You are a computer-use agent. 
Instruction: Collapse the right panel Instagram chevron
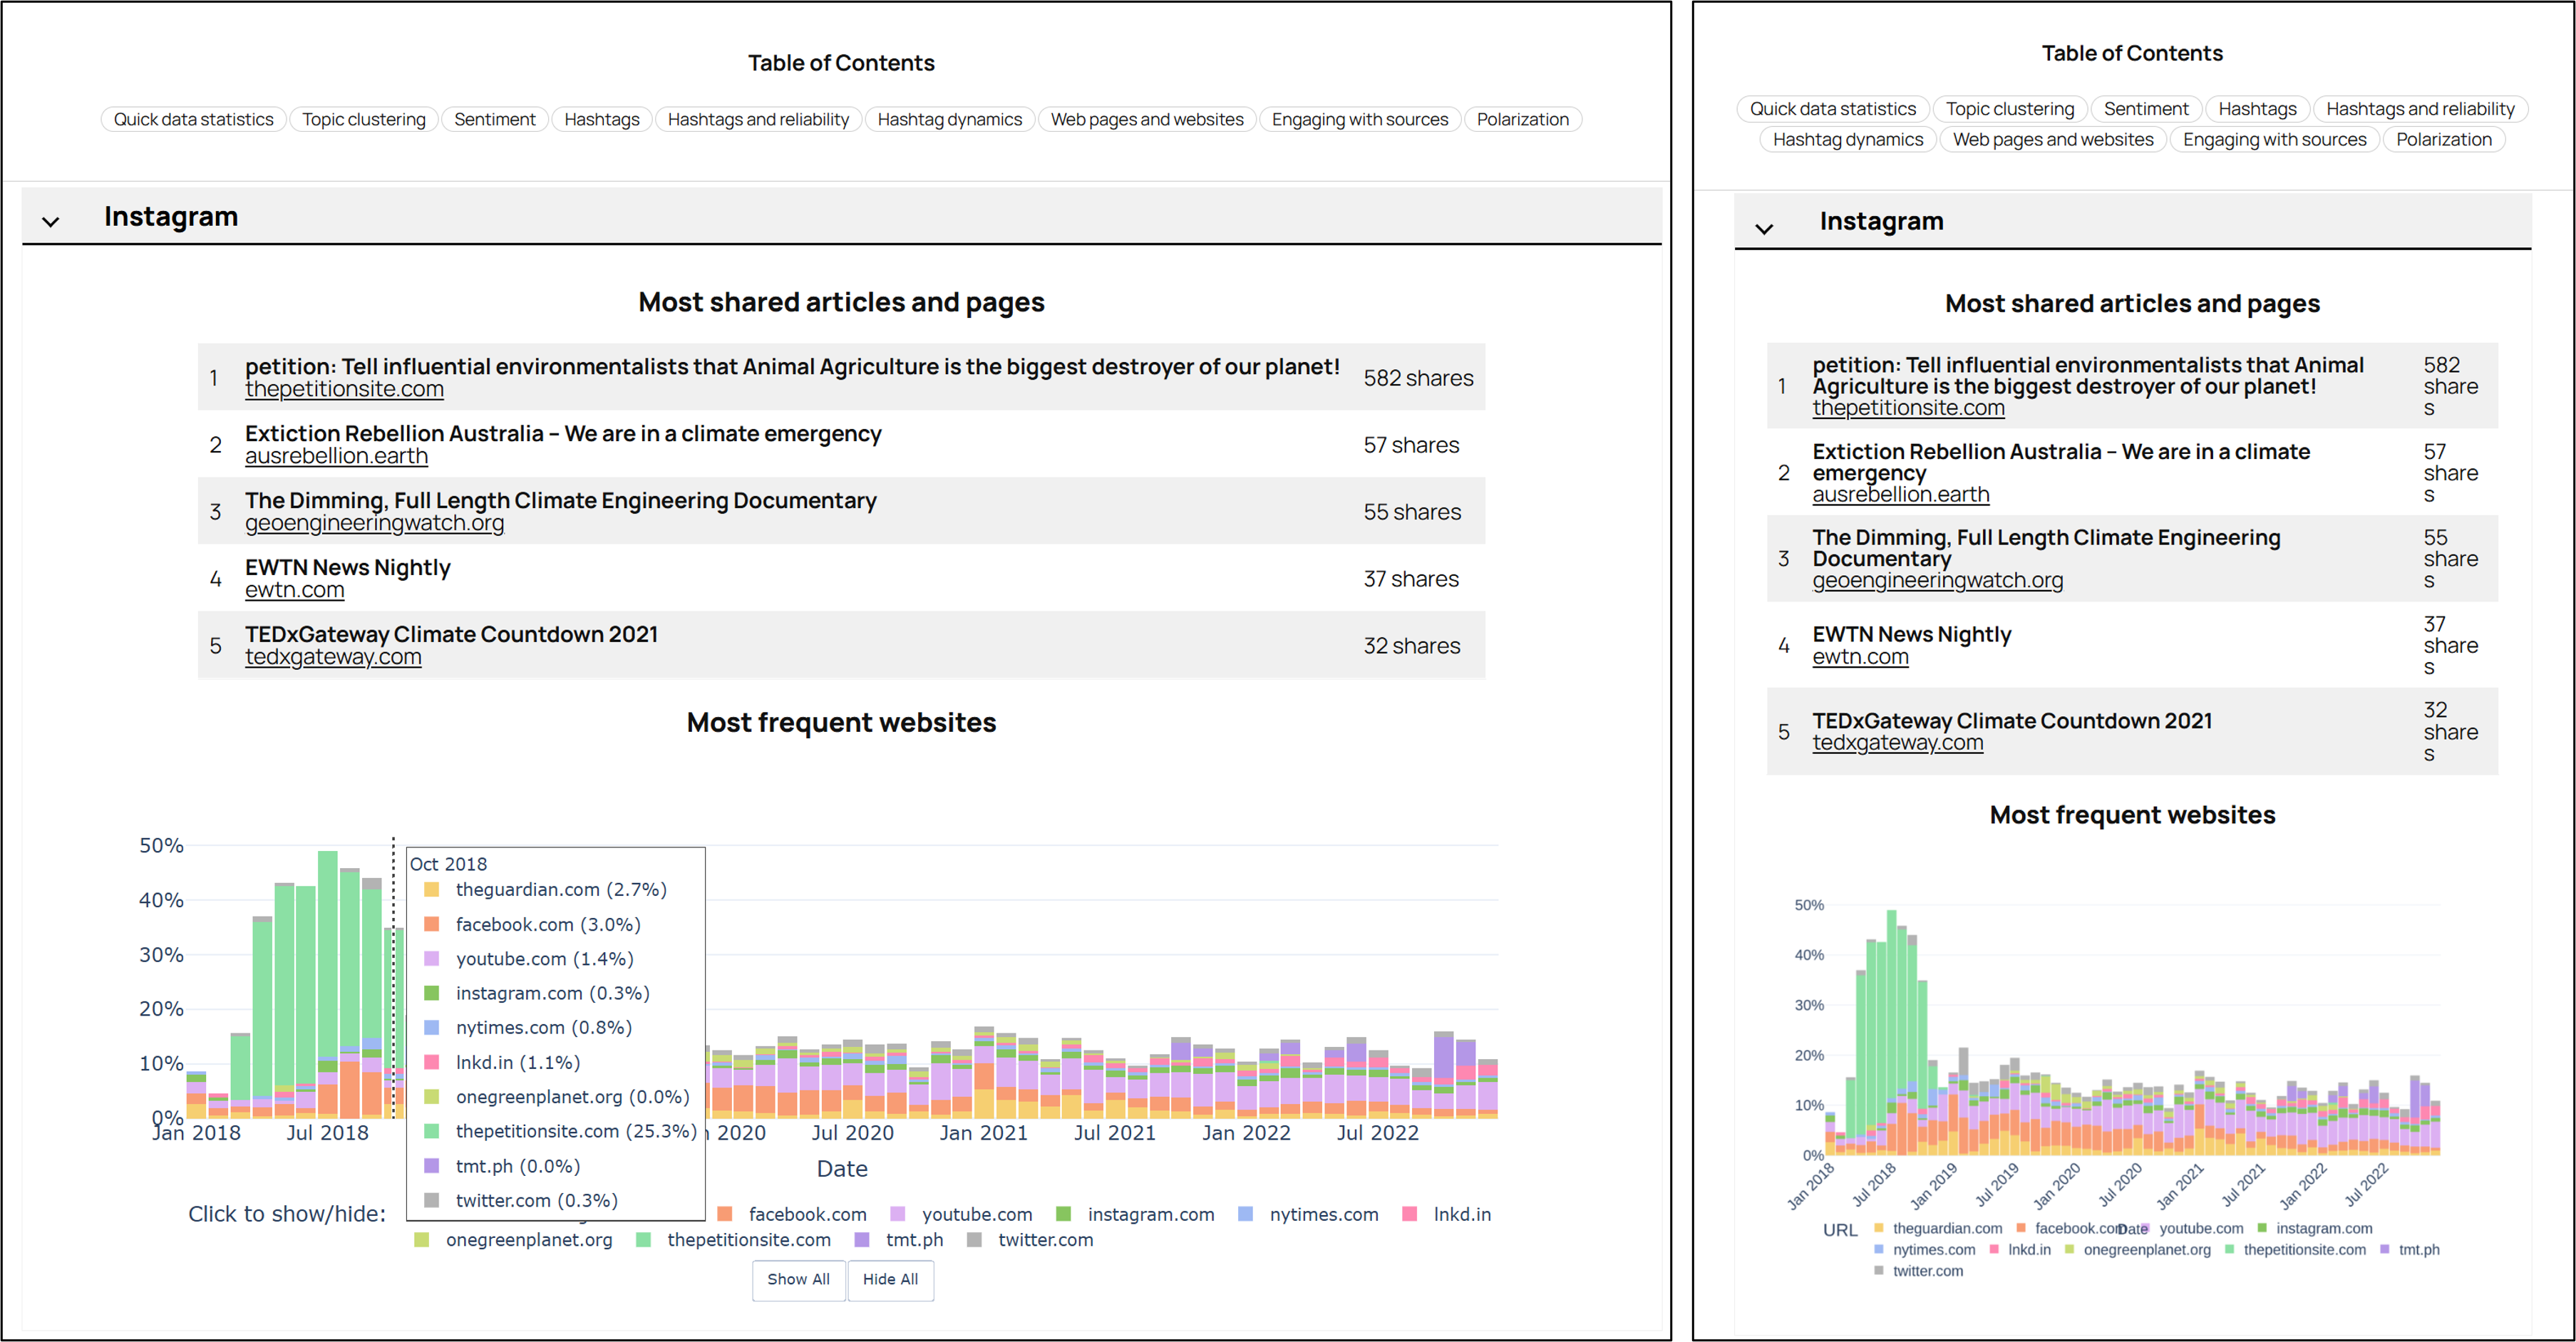1764,228
